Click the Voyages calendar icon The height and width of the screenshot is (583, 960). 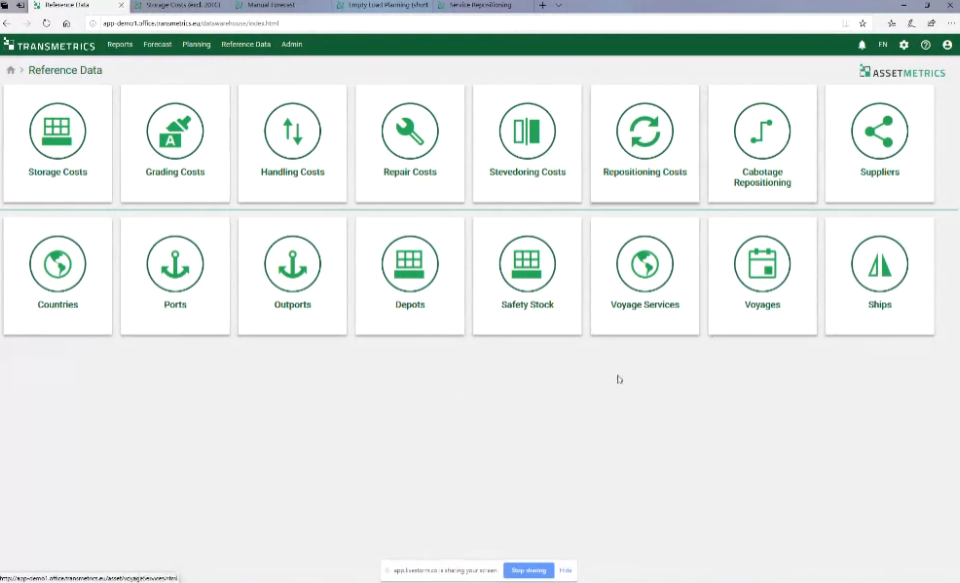click(x=762, y=263)
